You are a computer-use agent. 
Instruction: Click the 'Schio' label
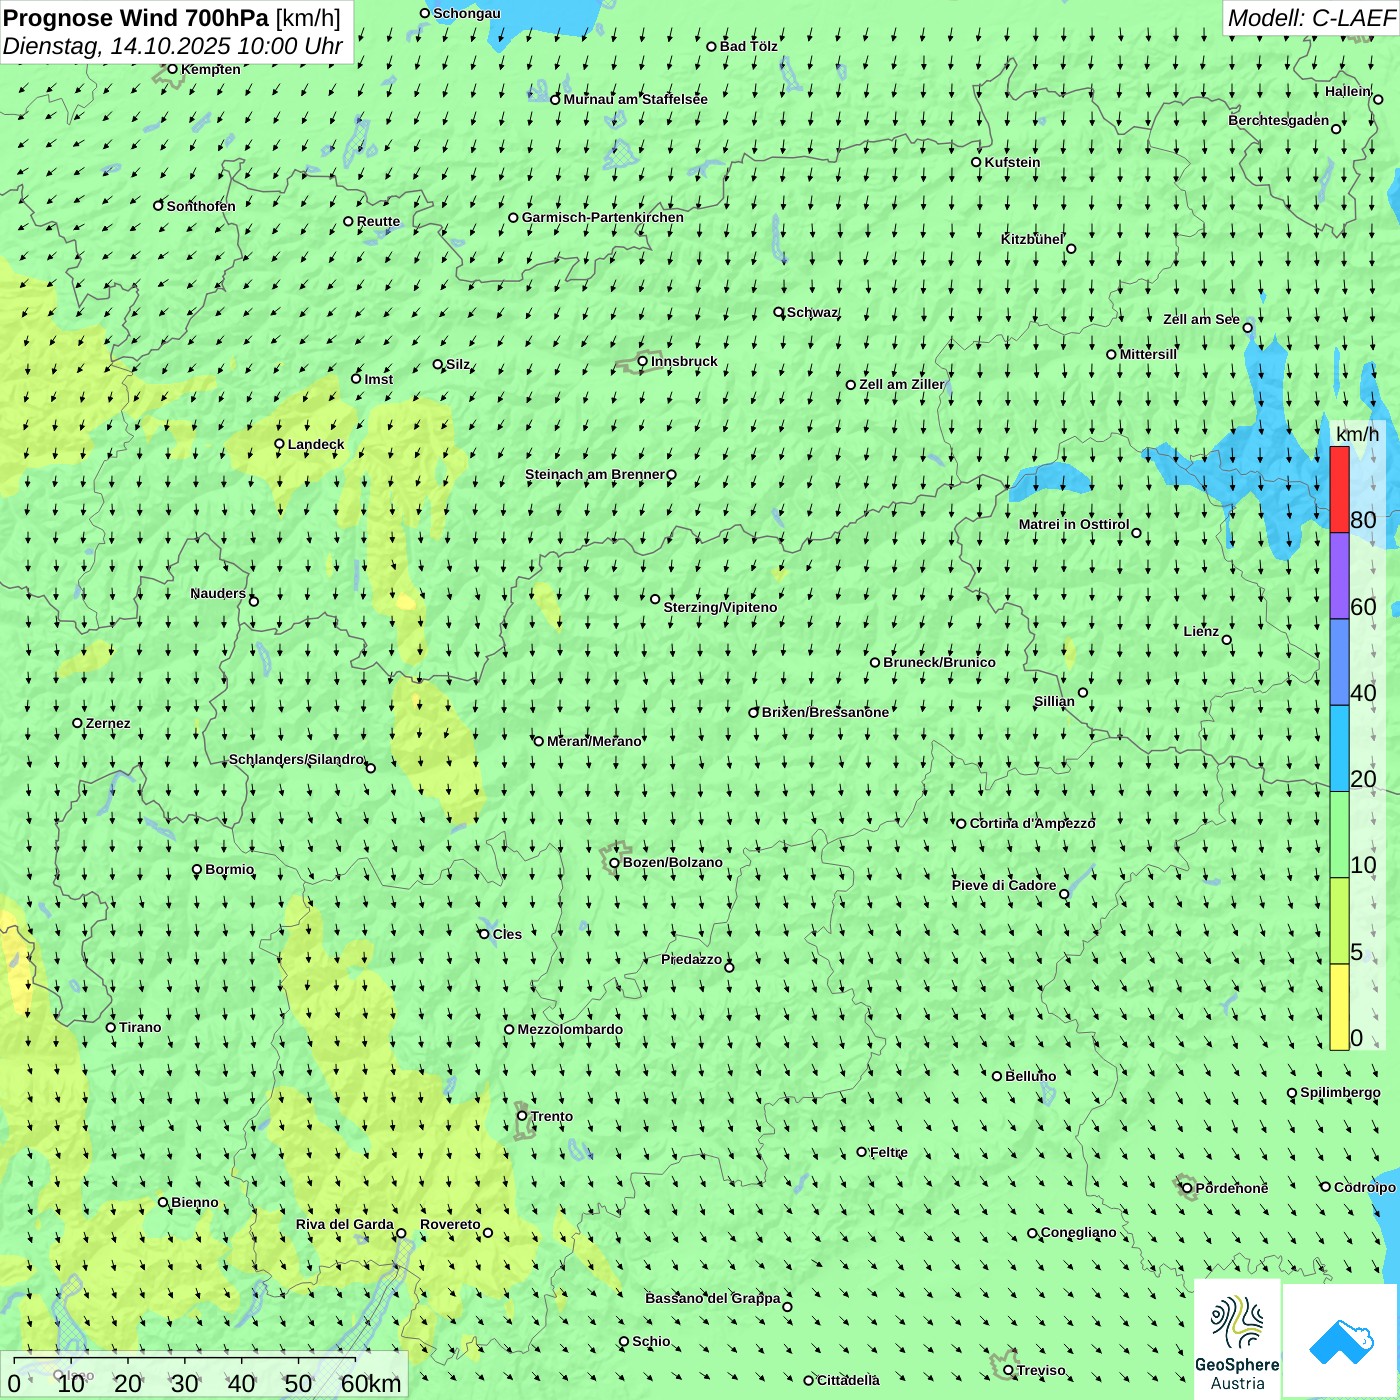(651, 1341)
